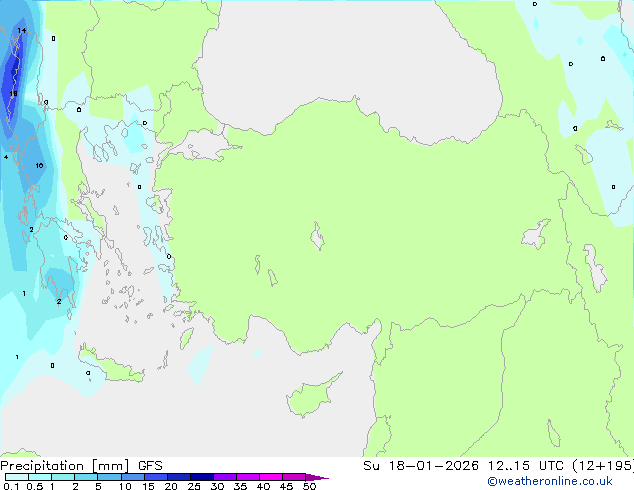Screen dimensions: 634x490
Task: Click the 30 mm violet legend swatch
Action: (224, 477)
